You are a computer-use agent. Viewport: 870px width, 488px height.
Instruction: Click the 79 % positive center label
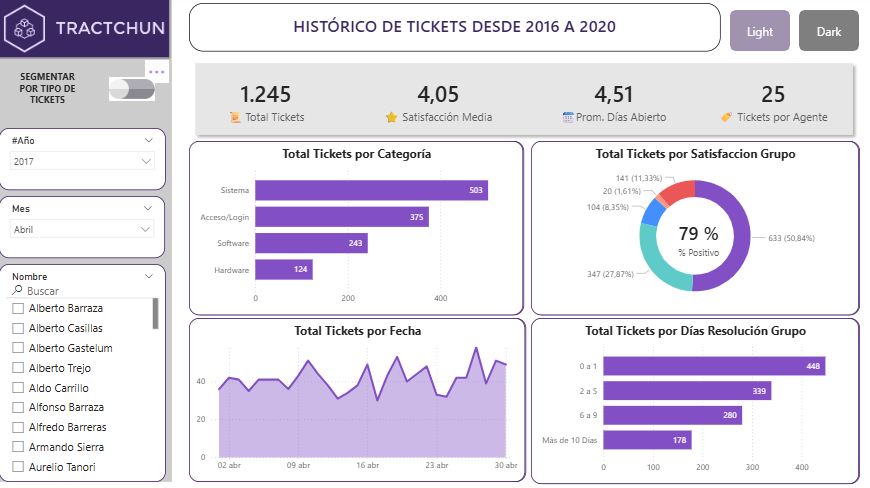(698, 233)
